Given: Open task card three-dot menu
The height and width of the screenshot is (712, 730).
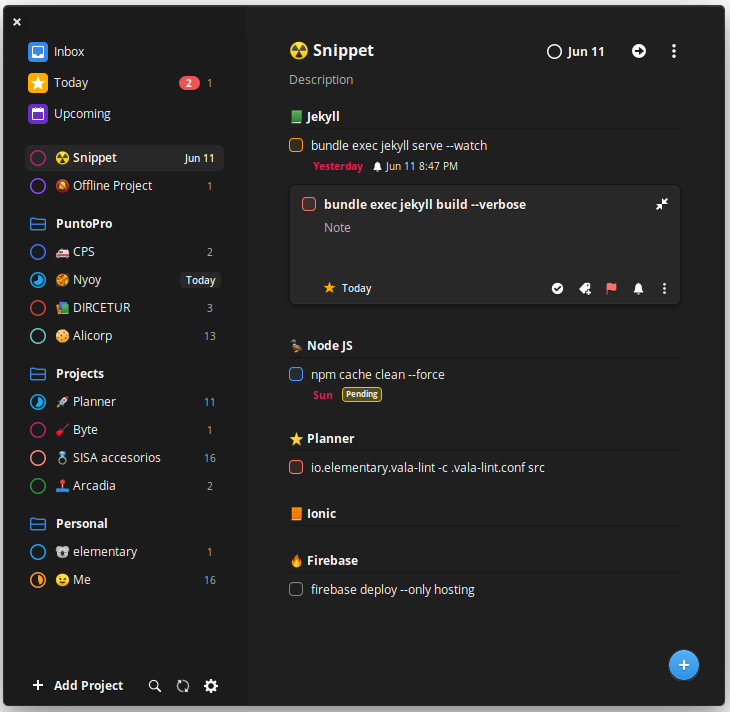Looking at the screenshot, I should (664, 289).
